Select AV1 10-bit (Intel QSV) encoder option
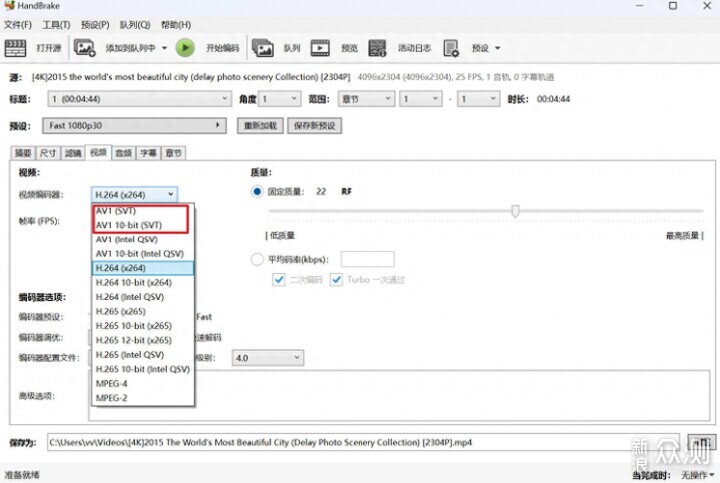This screenshot has width=720, height=483. (x=143, y=253)
